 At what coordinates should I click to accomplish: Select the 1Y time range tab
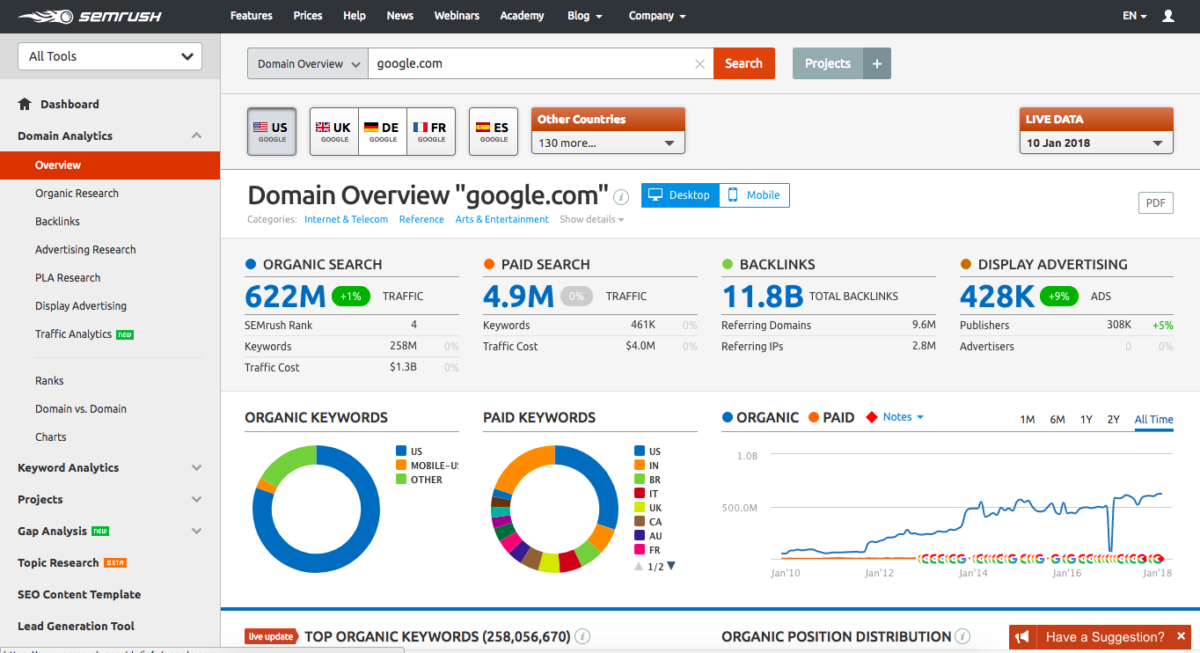(x=1086, y=420)
